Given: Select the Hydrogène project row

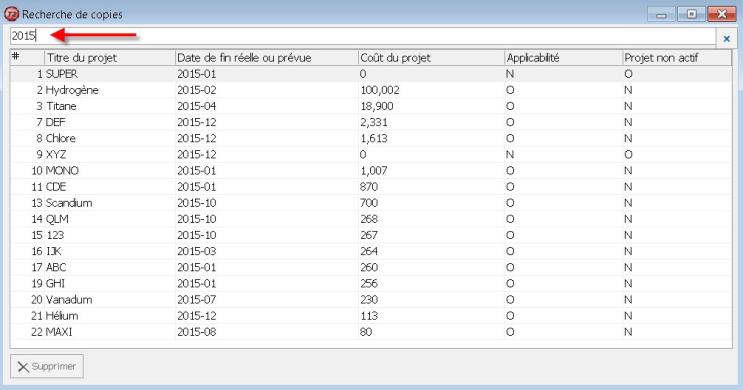Looking at the screenshot, I should click(x=371, y=90).
